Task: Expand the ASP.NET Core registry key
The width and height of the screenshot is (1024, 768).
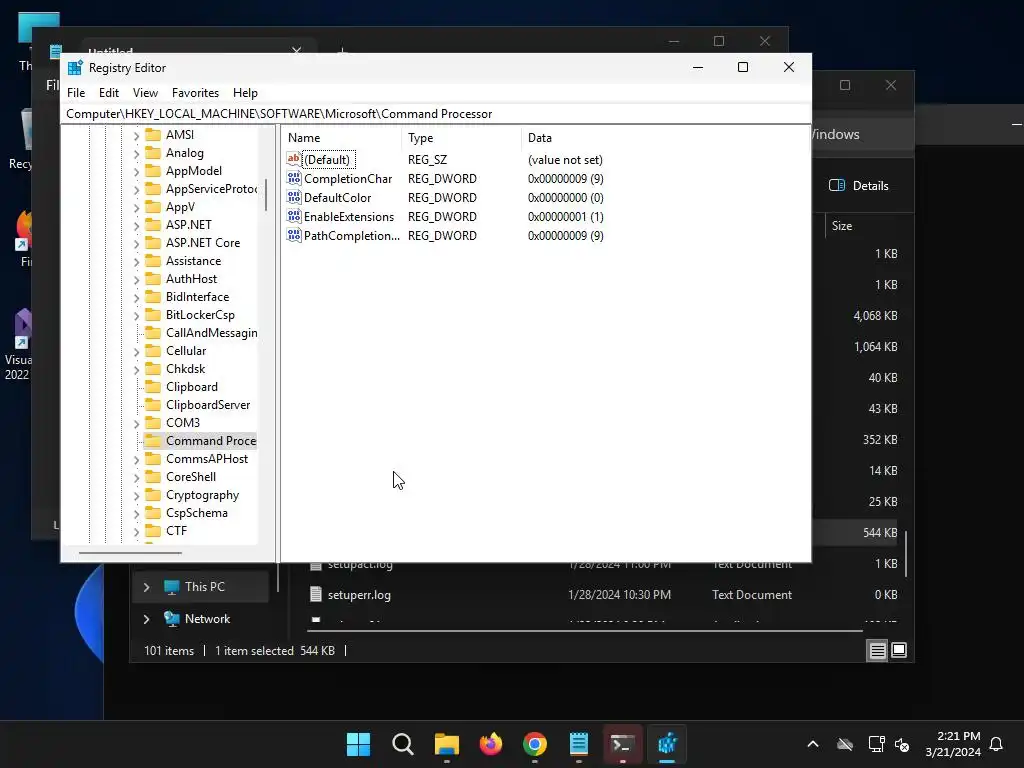Action: coord(136,244)
